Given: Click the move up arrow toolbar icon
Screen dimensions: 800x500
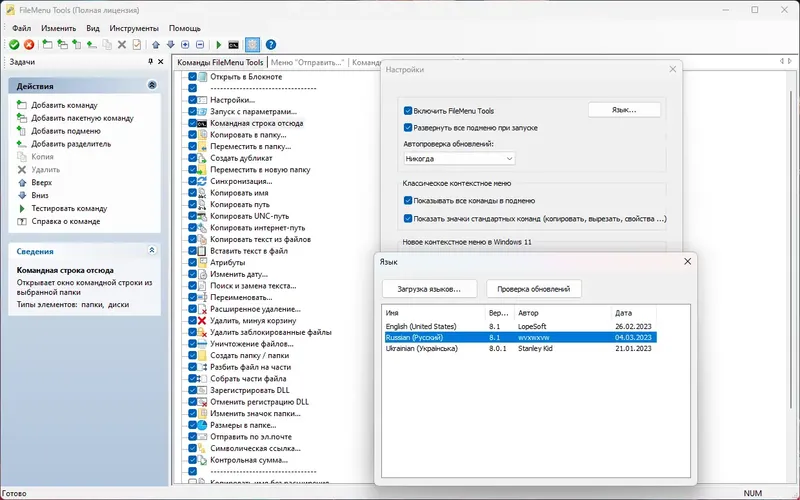Looking at the screenshot, I should coord(156,45).
